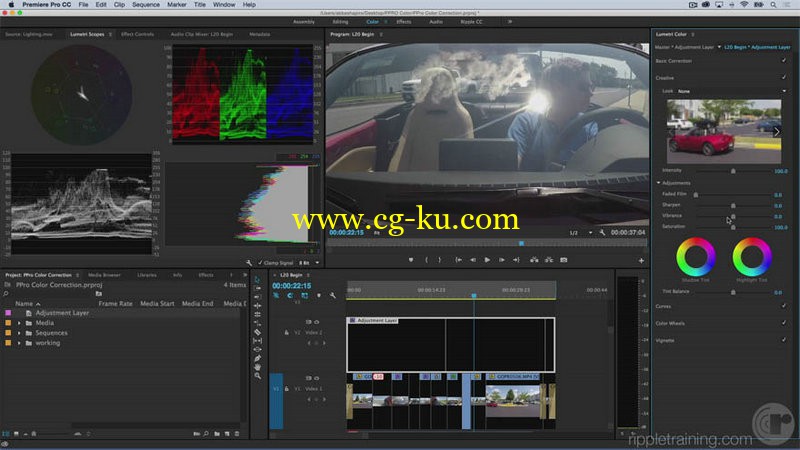Switch to the Media Browser tab
This screenshot has width=800, height=450.
click(104, 275)
